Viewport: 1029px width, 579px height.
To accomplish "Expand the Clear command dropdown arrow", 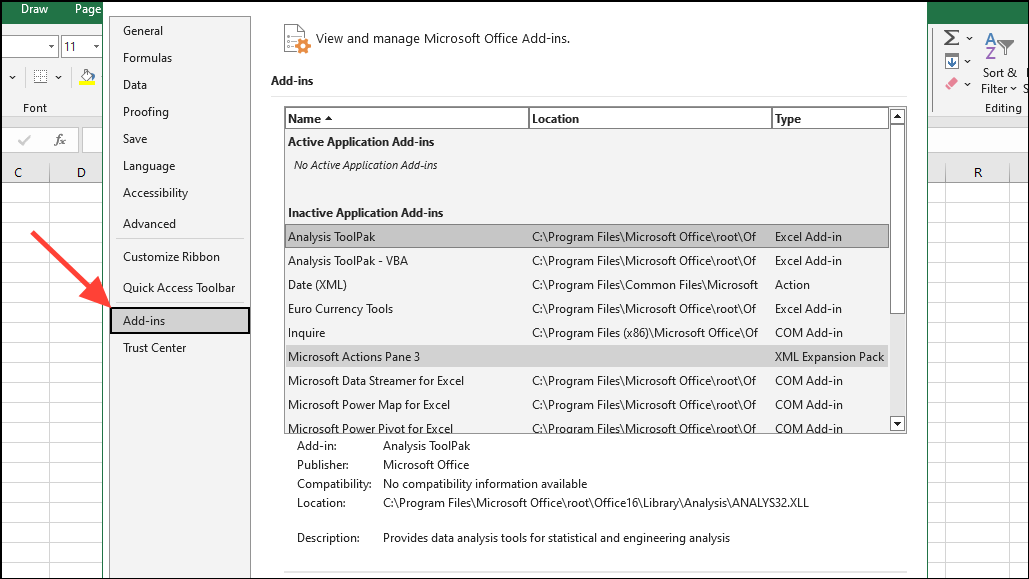I will point(967,84).
